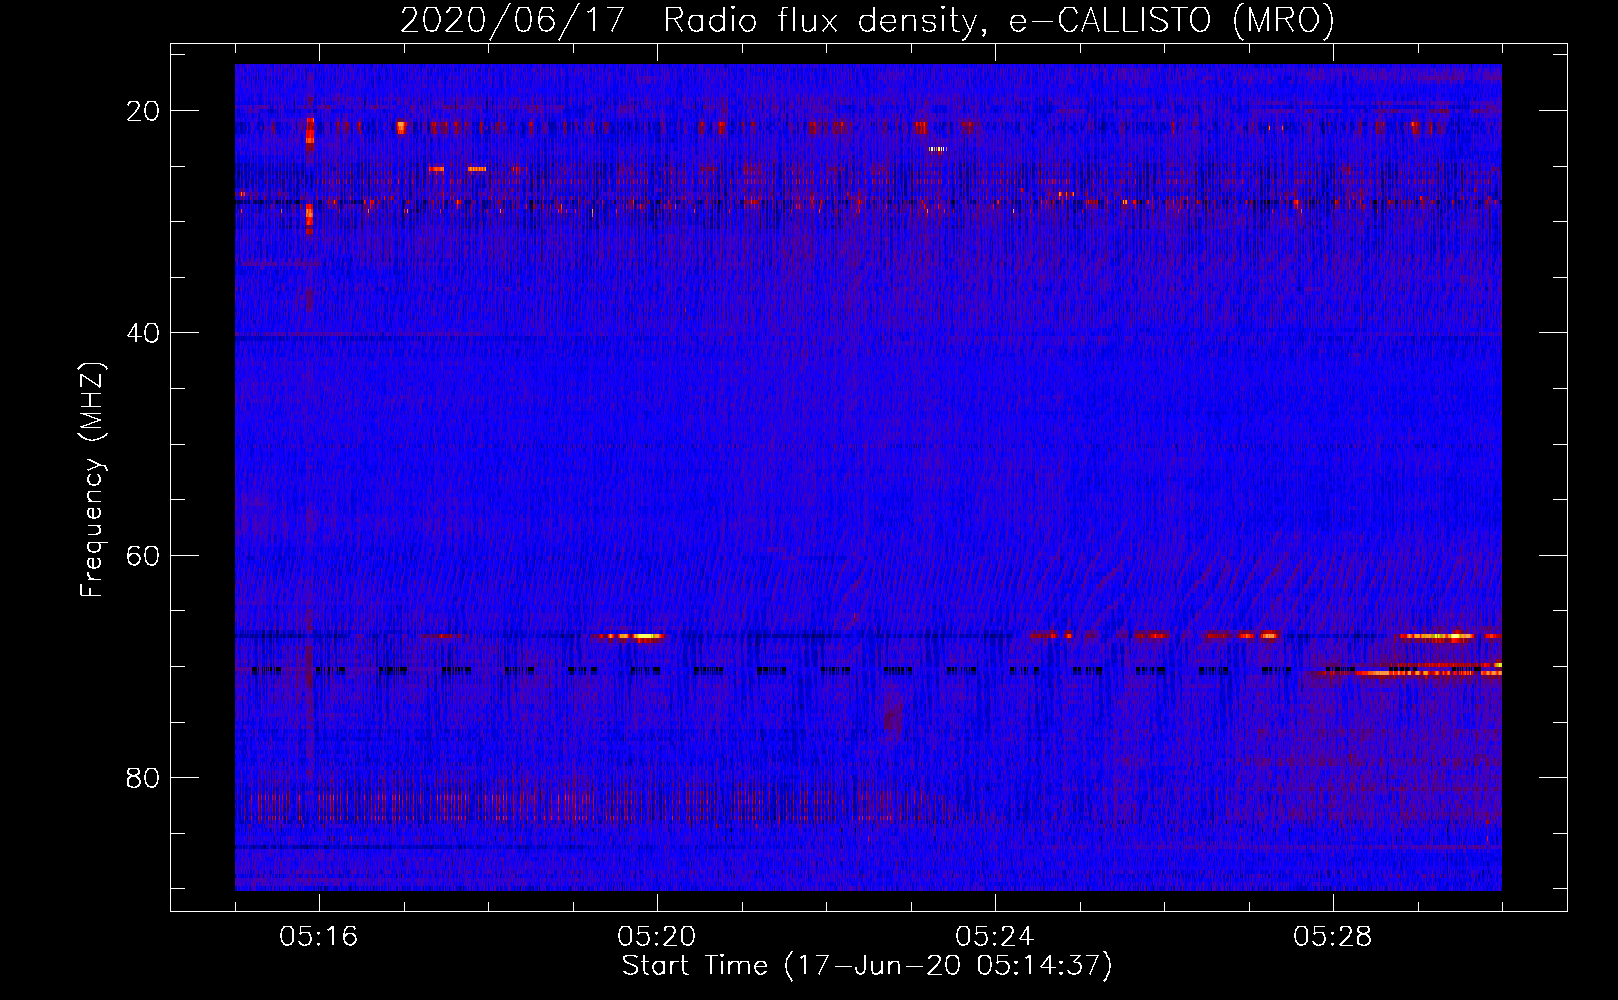
Task: Click the '05:24' time tick label
Action: [x=995, y=937]
